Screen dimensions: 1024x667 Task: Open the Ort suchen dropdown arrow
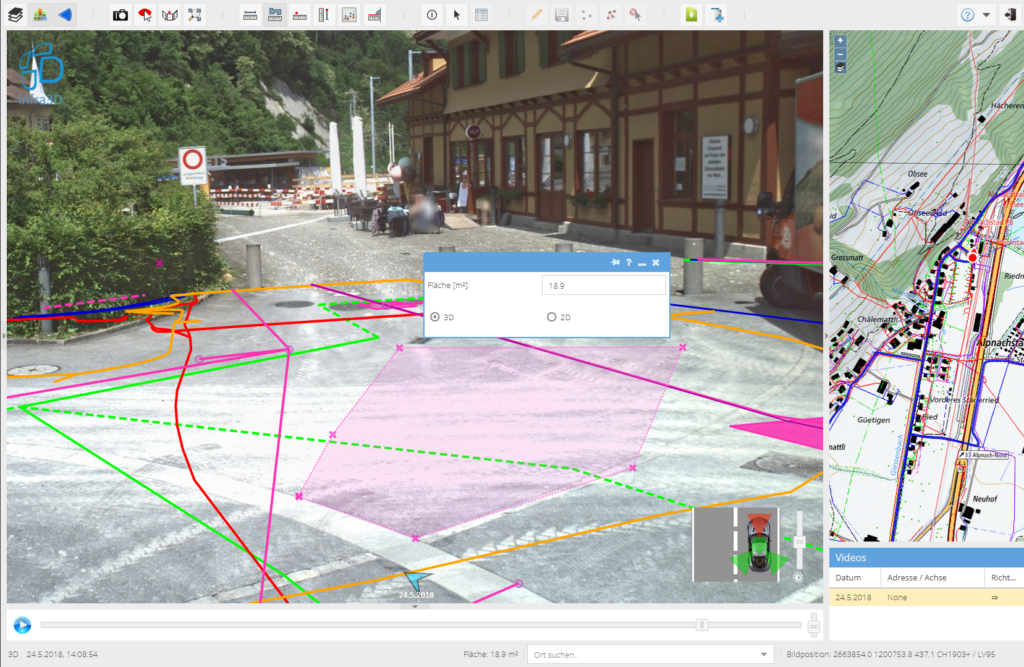(x=765, y=654)
